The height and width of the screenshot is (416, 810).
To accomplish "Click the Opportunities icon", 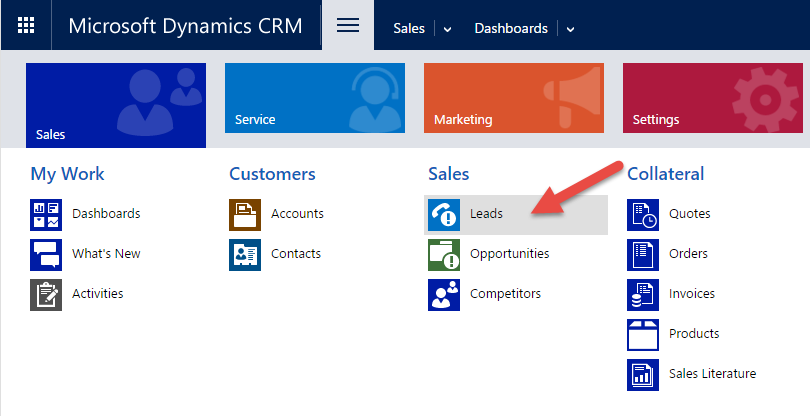I will click(x=444, y=254).
